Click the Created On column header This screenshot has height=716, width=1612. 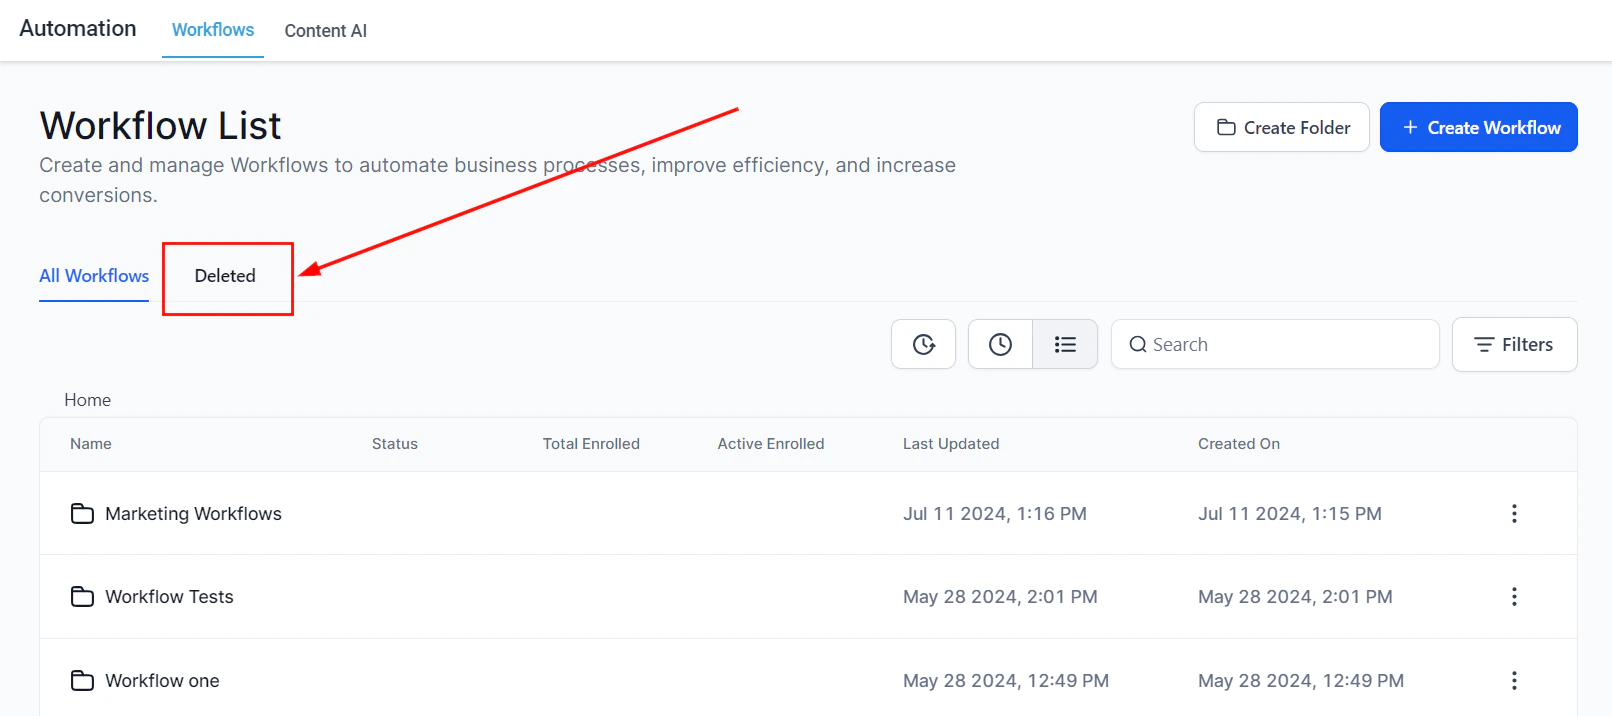point(1239,444)
